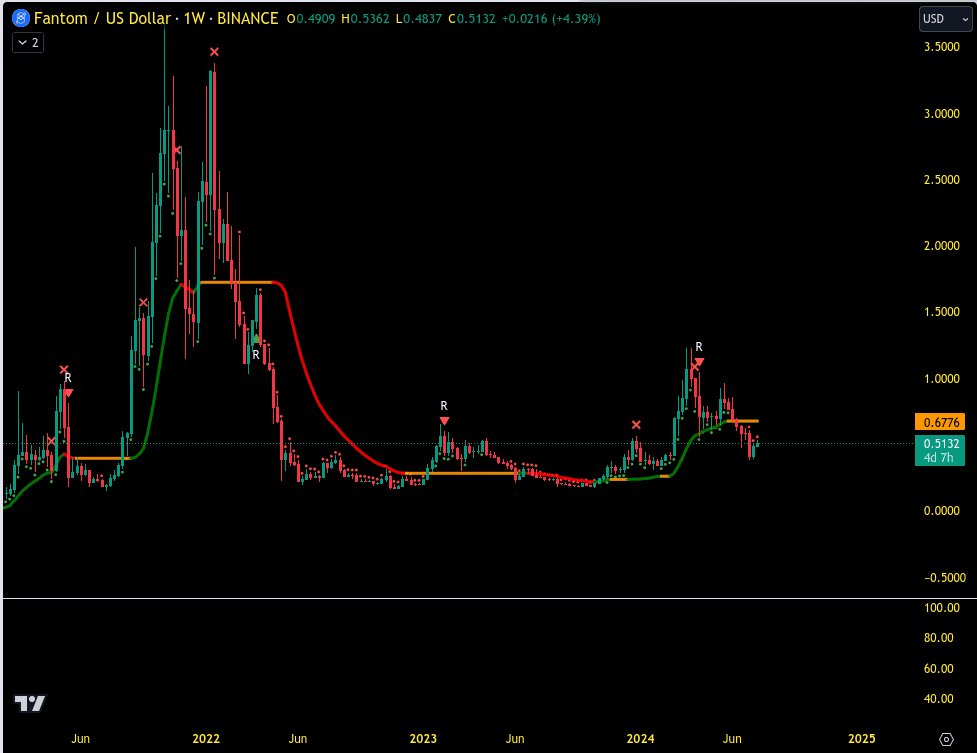Select the green up-triangle R signal marker
This screenshot has width=977, height=753.
click(x=255, y=339)
